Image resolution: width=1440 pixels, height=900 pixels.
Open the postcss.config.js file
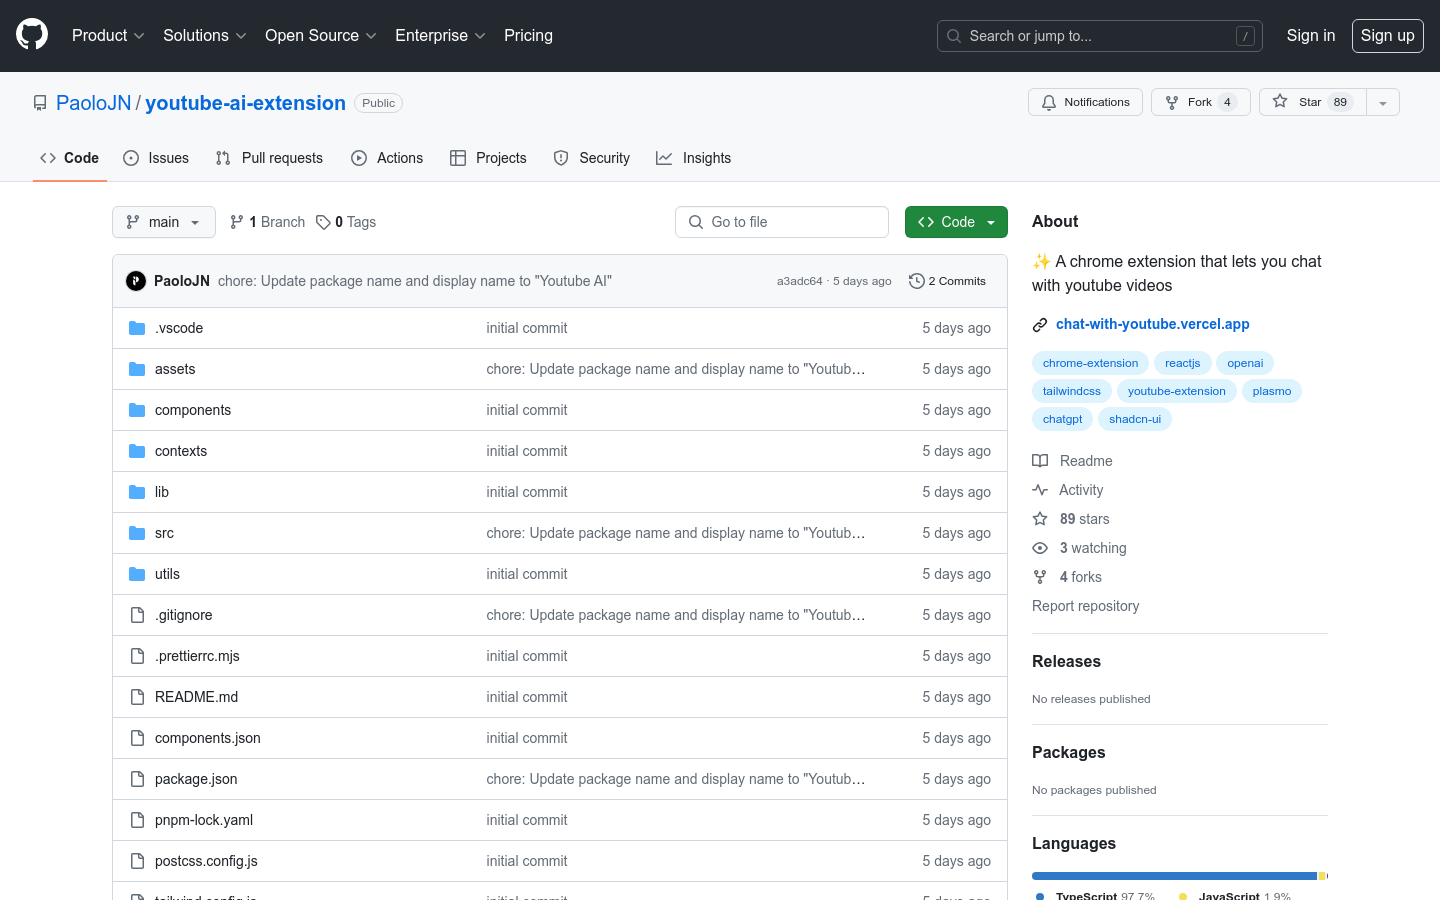pyautogui.click(x=206, y=861)
